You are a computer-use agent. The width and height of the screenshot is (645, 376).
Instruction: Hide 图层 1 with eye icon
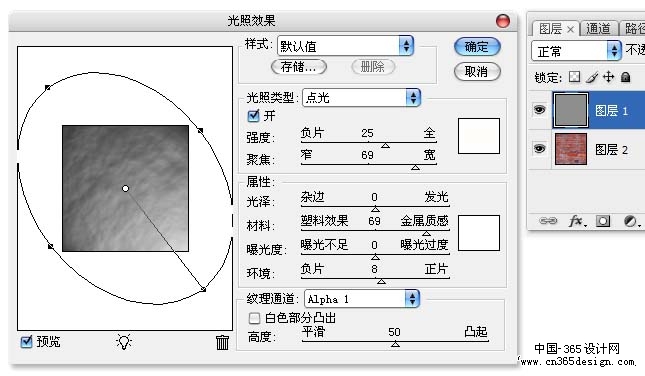point(540,110)
